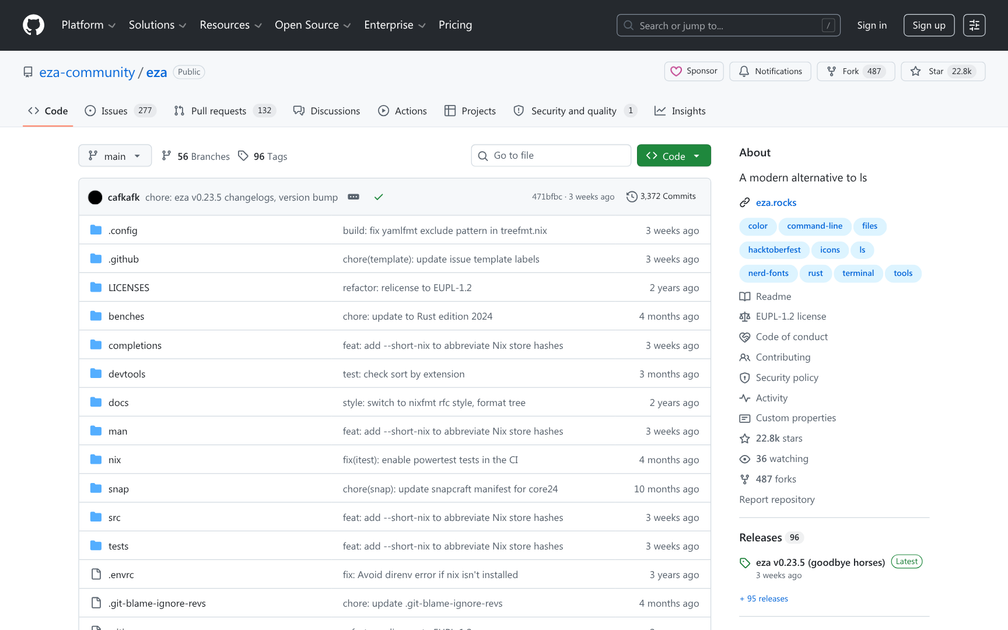This screenshot has width=1008, height=630.
Task: Click the Sign up button
Action: point(928,25)
